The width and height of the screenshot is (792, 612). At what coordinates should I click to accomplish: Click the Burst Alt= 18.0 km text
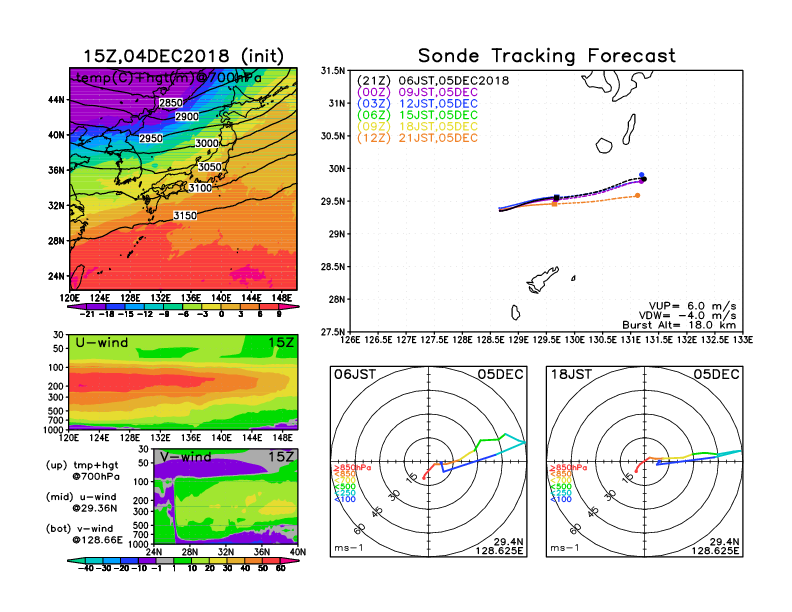pos(693,326)
